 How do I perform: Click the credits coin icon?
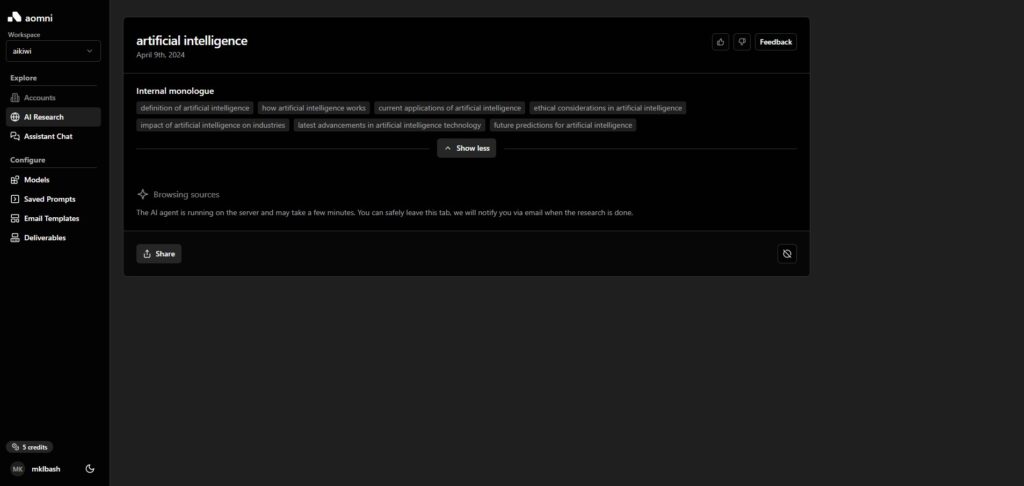pos(16,447)
